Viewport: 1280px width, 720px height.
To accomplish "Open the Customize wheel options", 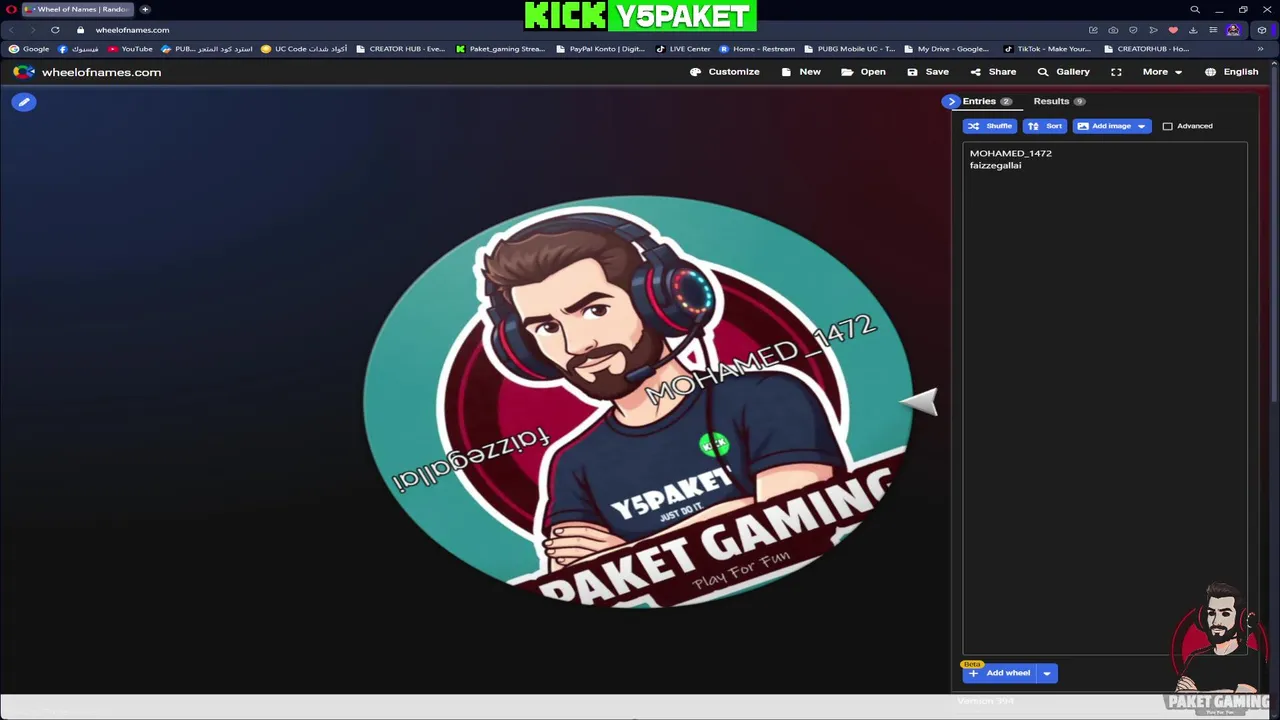I will point(725,72).
